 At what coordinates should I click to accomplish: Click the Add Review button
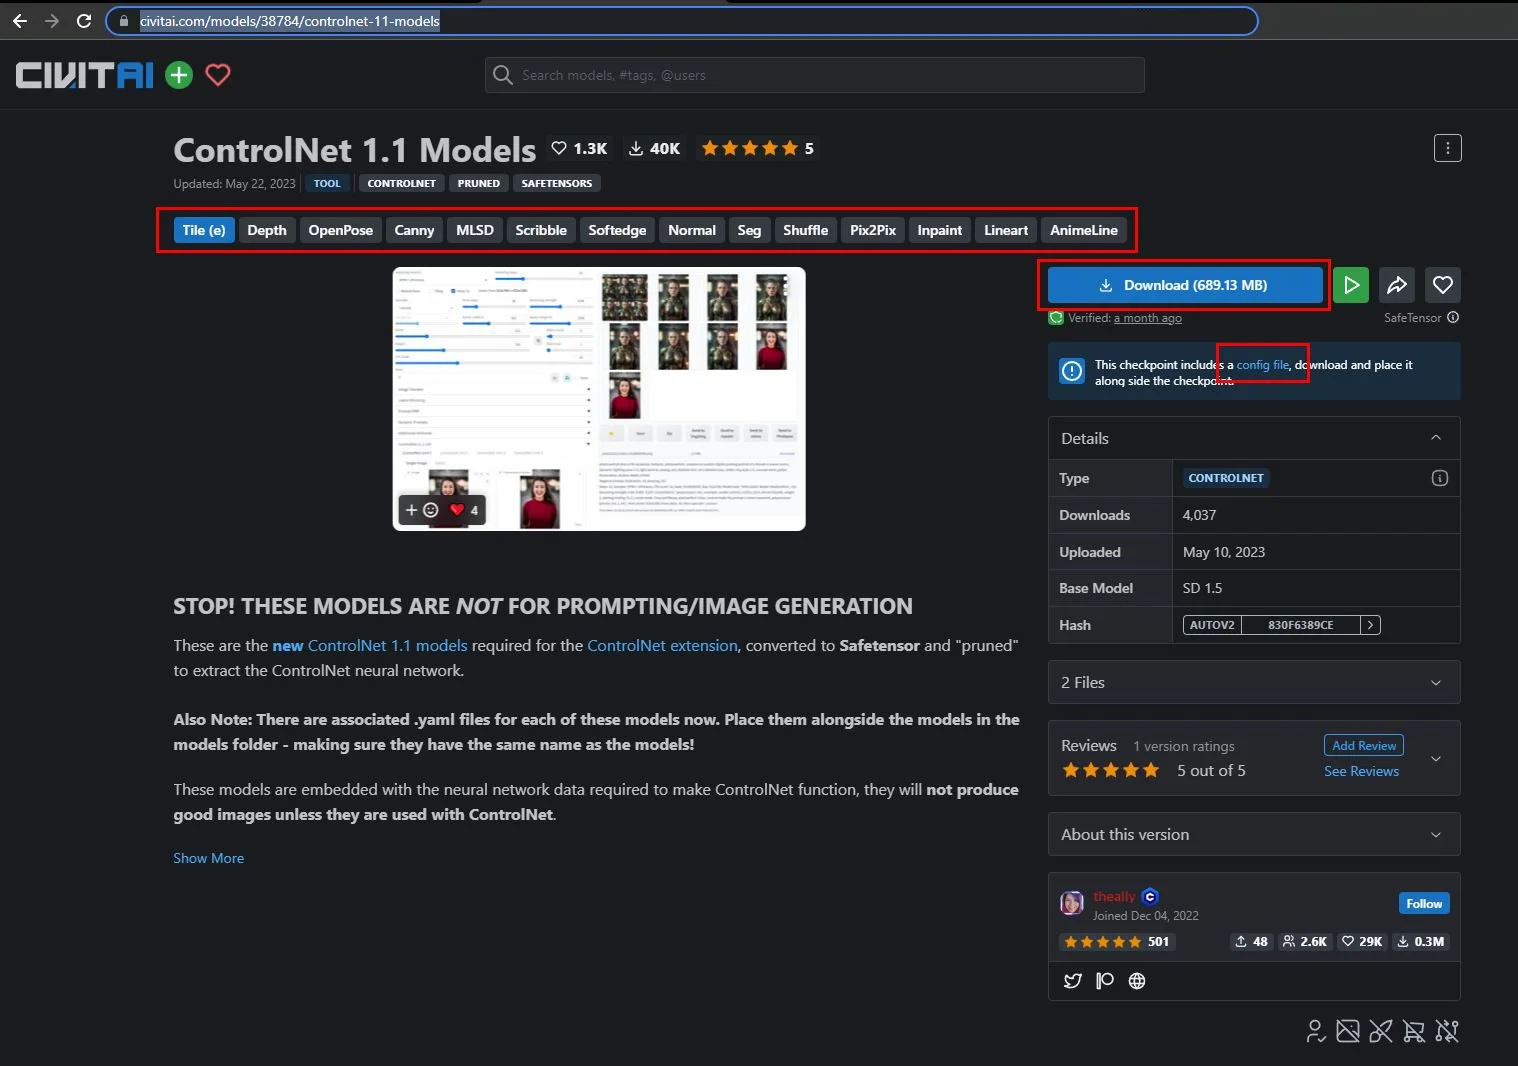point(1364,745)
